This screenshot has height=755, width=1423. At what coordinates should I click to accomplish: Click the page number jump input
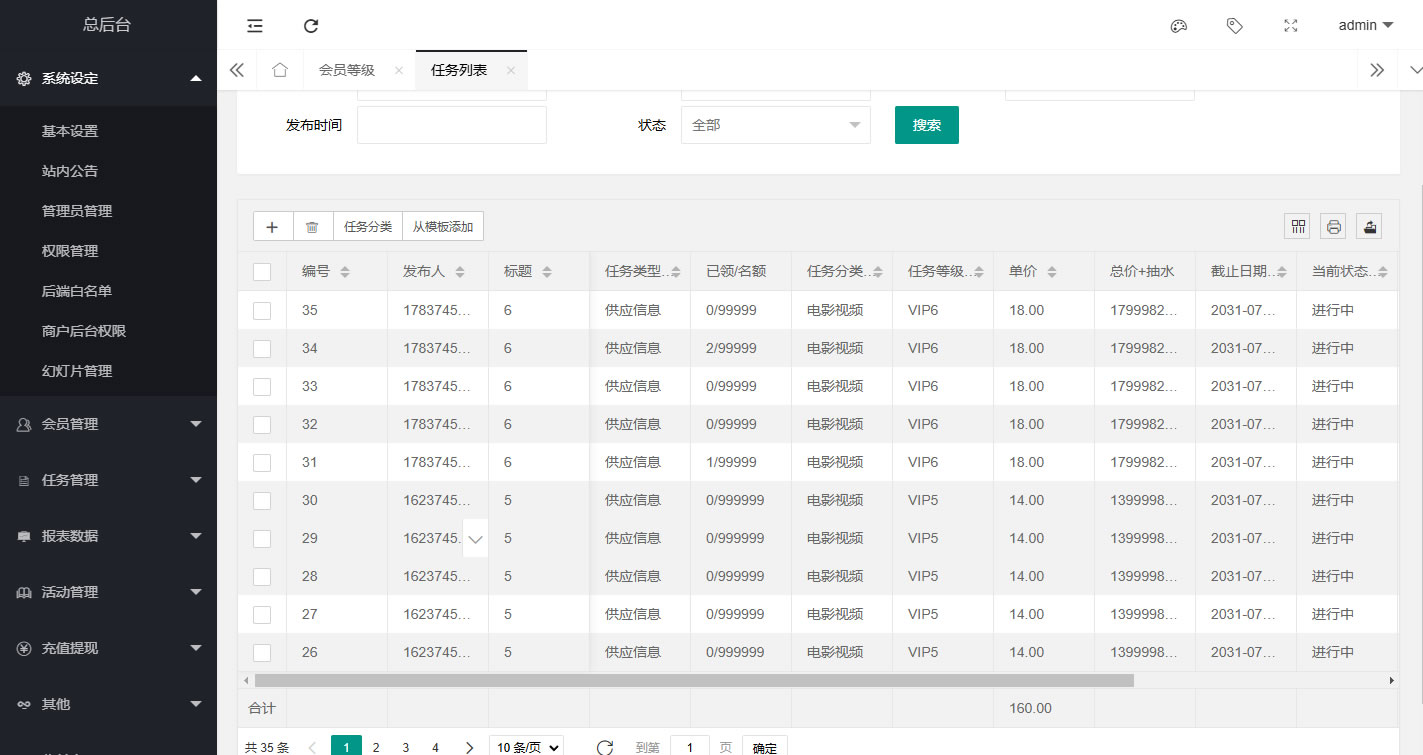(690, 747)
